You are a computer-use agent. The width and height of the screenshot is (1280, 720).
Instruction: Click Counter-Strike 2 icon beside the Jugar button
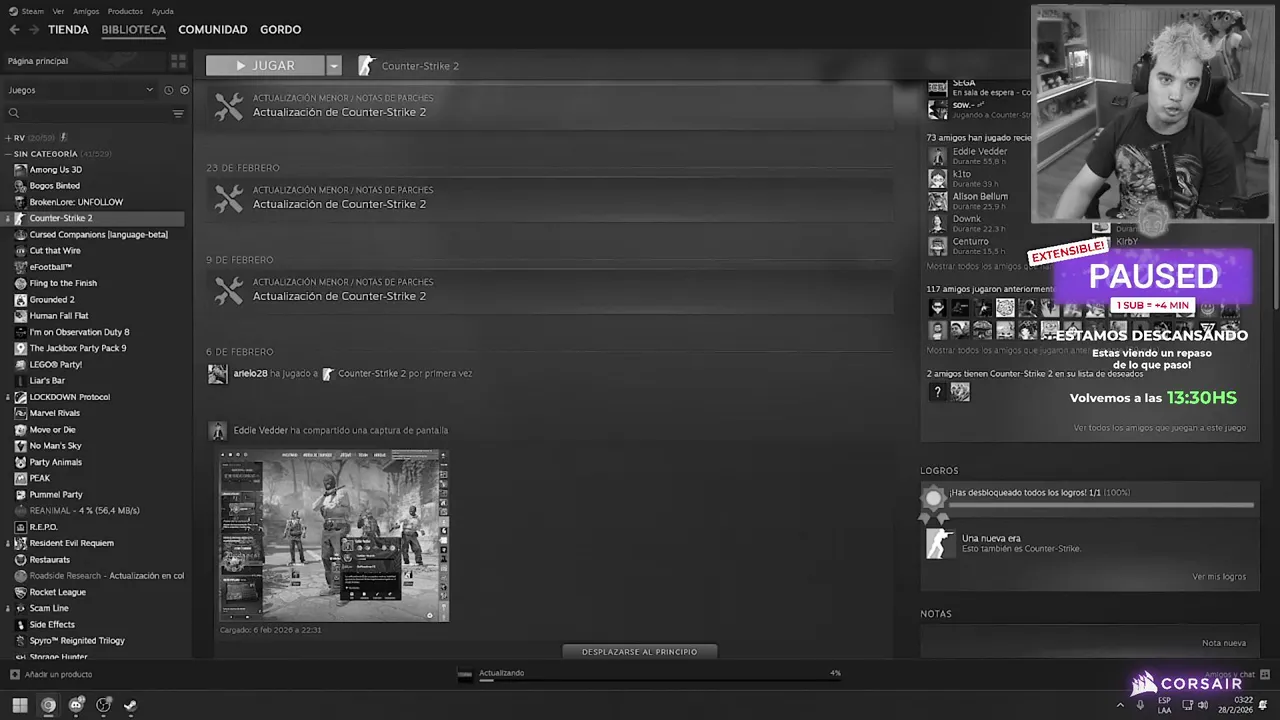(x=367, y=66)
